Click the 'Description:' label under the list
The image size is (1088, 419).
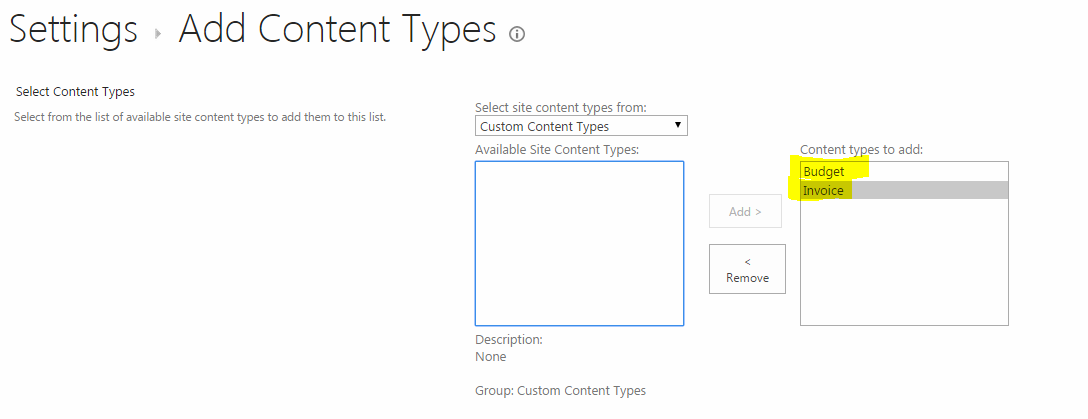509,339
